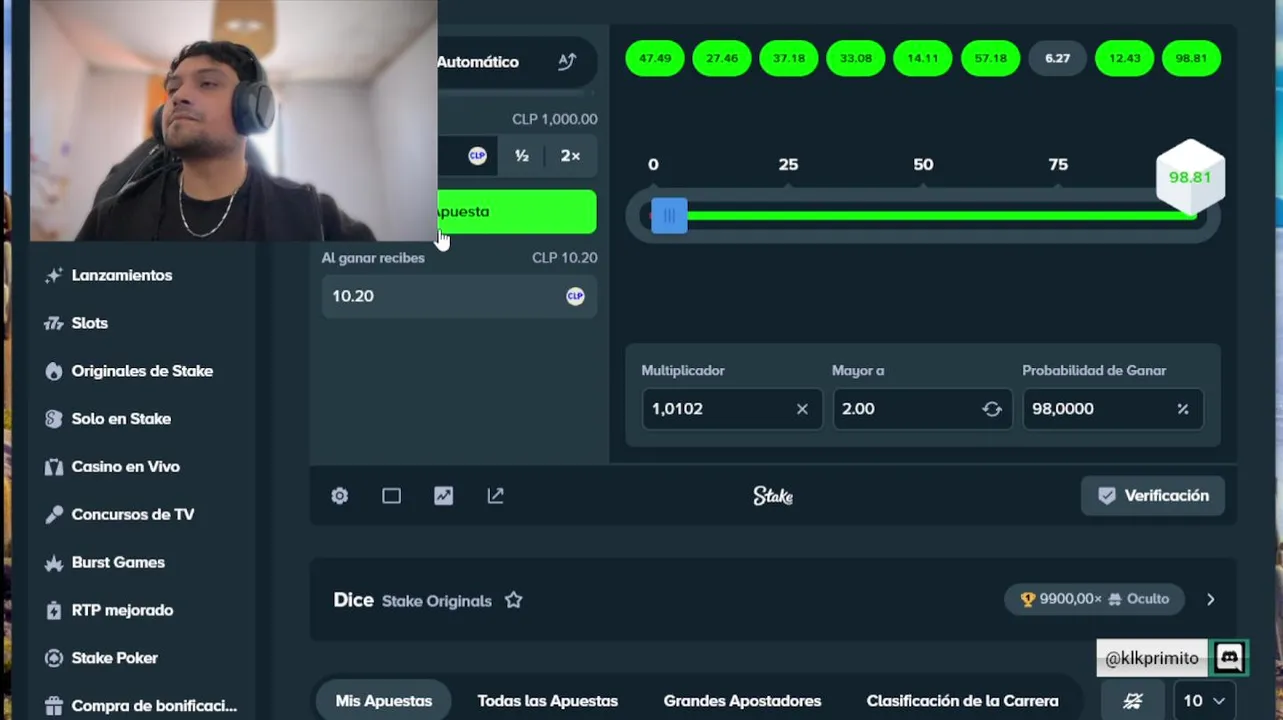Clear multiplier with the X icon
The height and width of the screenshot is (720, 1283).
802,409
